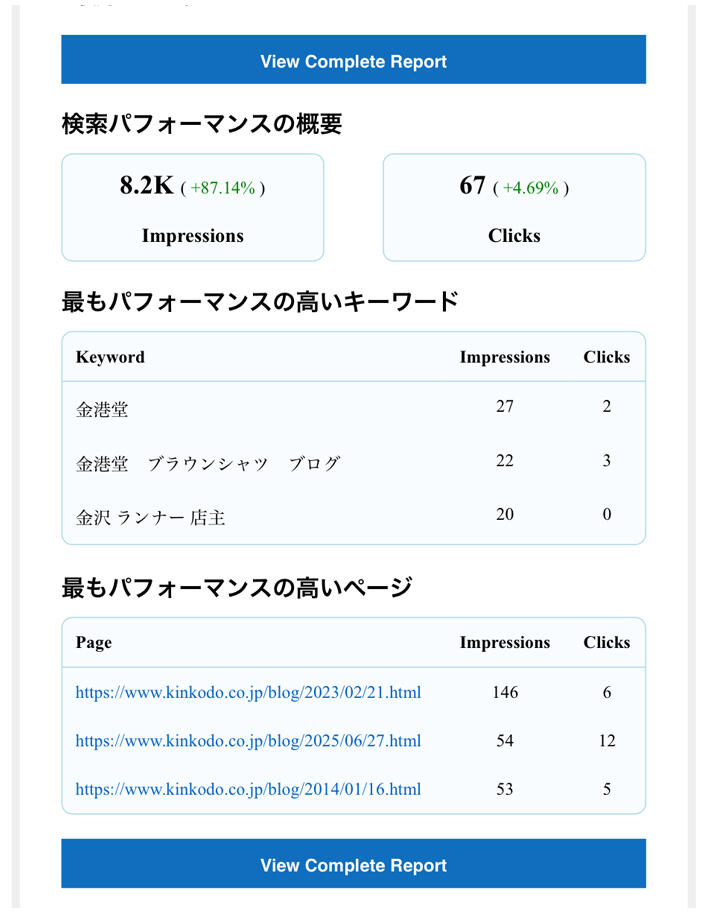The image size is (725, 913).
Task: Click the top View Complete Report button
Action: (353, 61)
